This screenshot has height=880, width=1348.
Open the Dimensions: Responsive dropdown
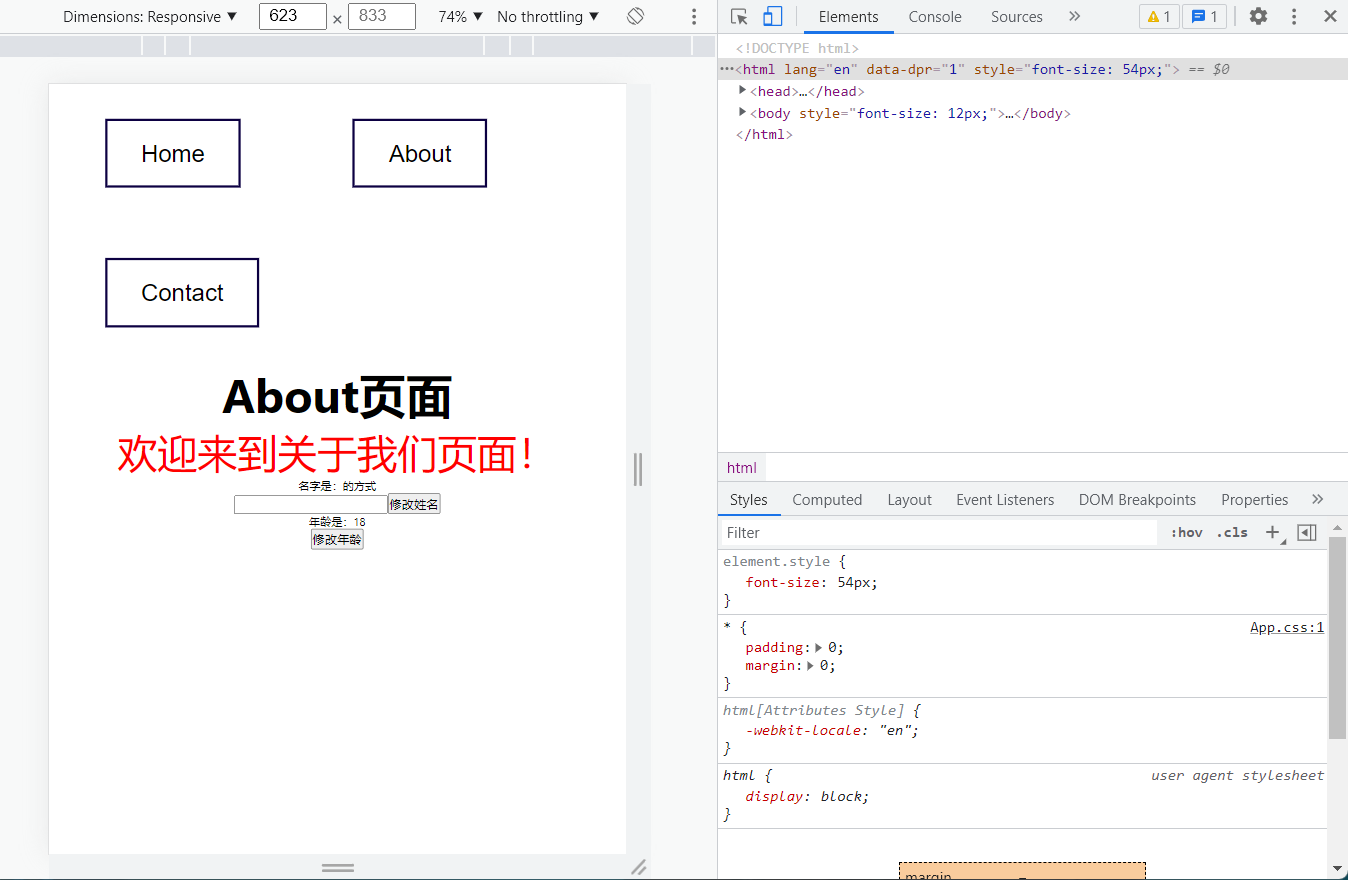[150, 17]
